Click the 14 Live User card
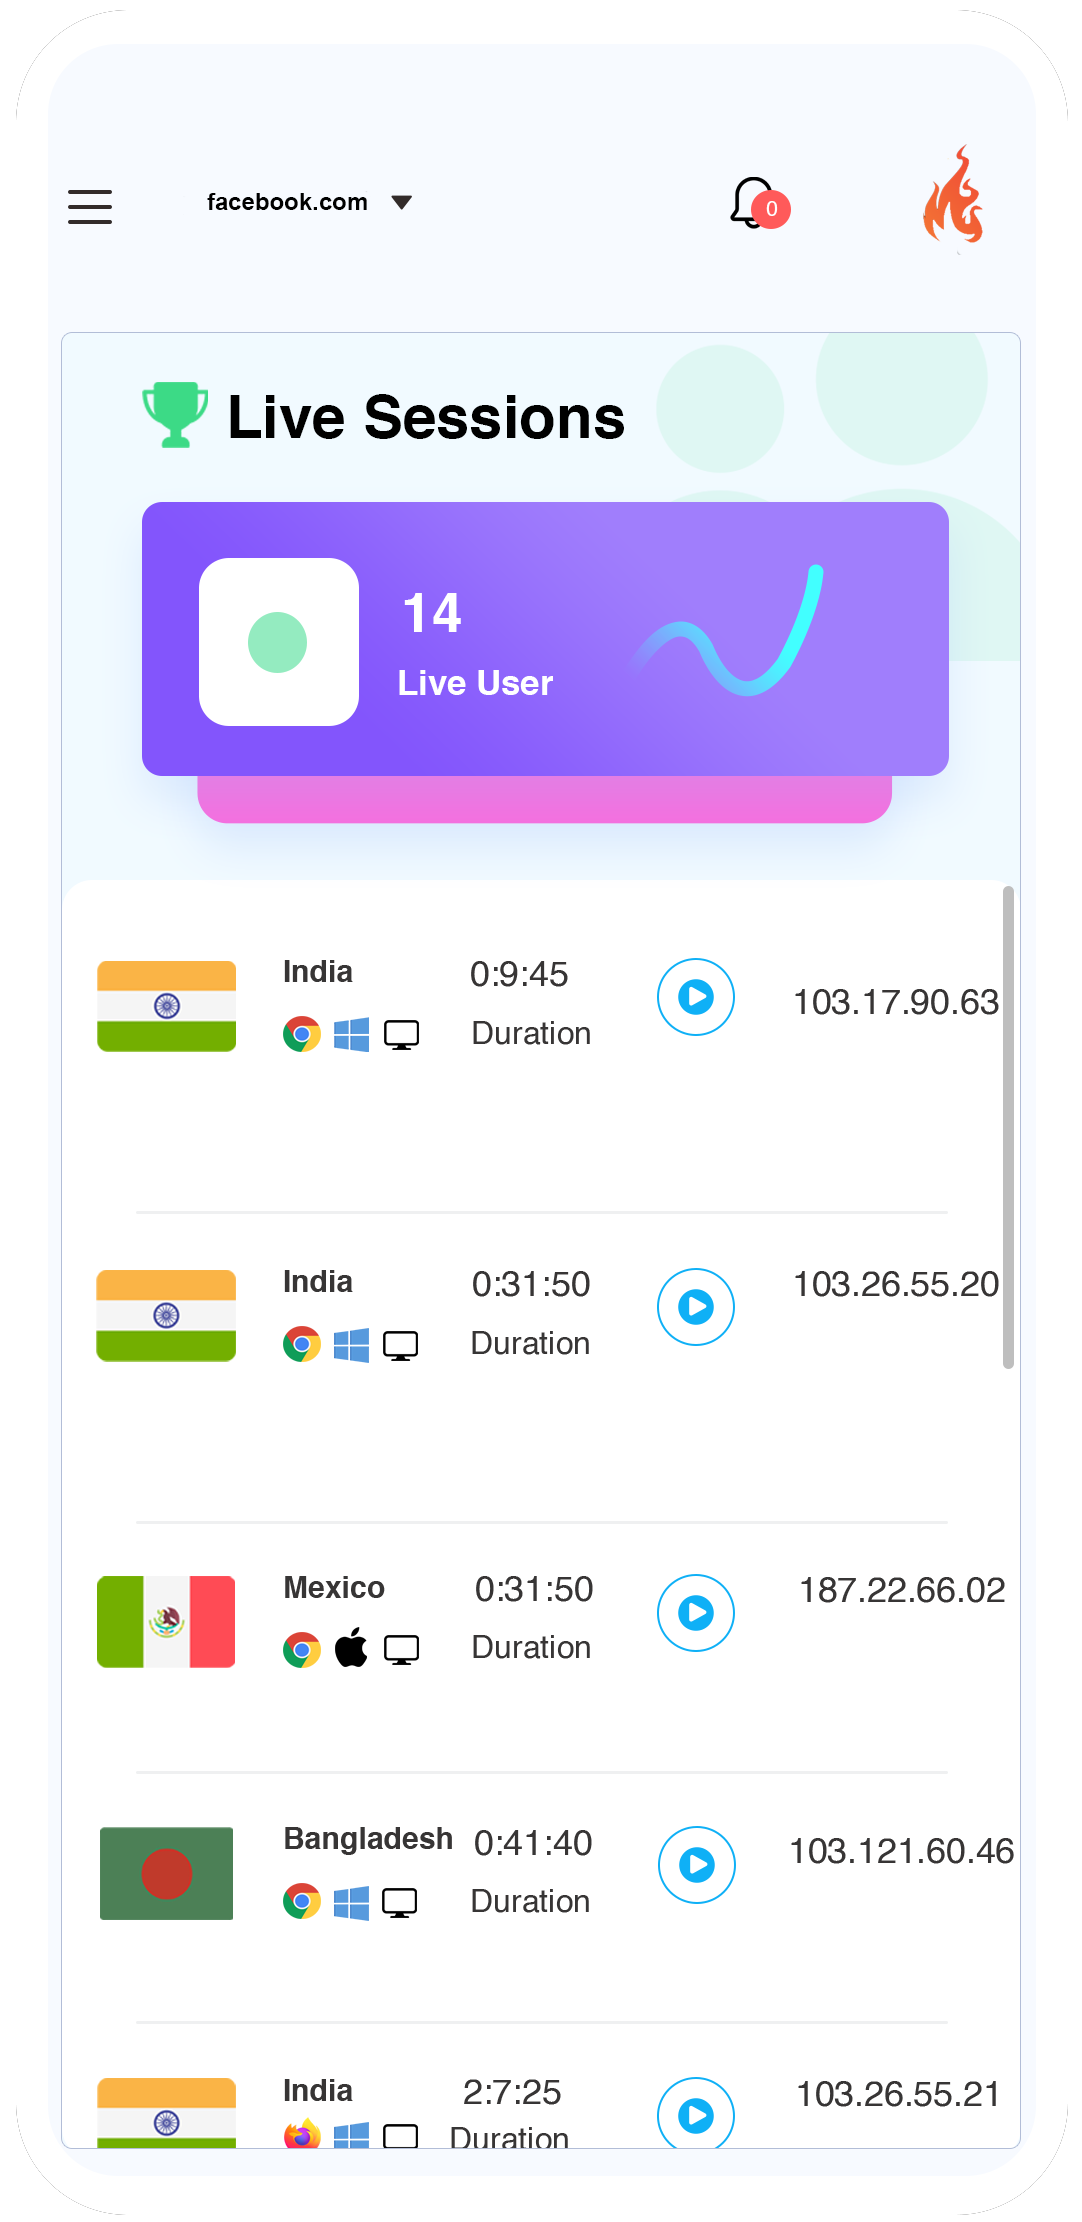 click(x=545, y=639)
